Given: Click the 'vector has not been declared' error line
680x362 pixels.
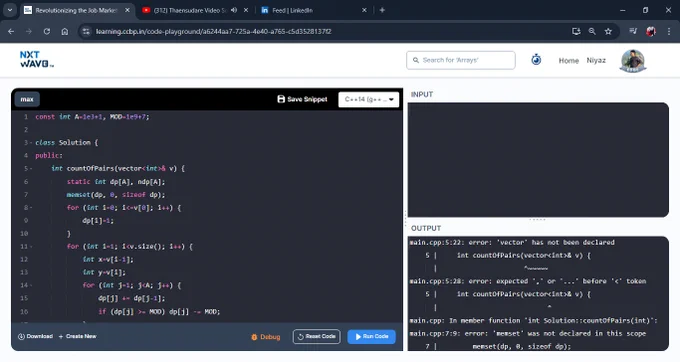Looking at the screenshot, I should tap(512, 242).
